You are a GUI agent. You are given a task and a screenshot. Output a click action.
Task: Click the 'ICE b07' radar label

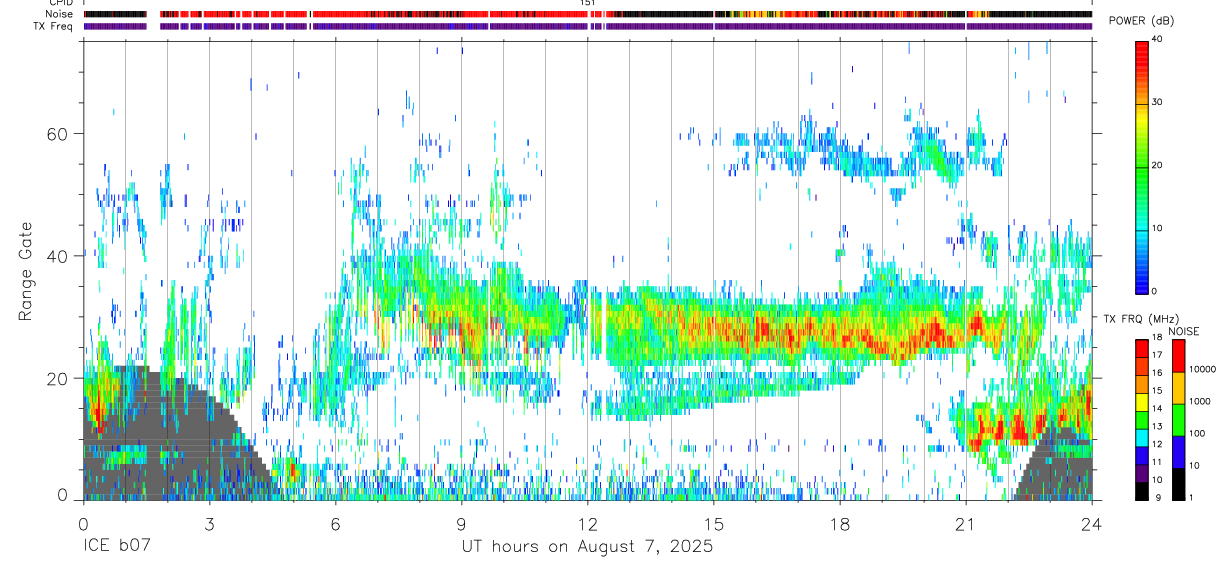[x=116, y=547]
